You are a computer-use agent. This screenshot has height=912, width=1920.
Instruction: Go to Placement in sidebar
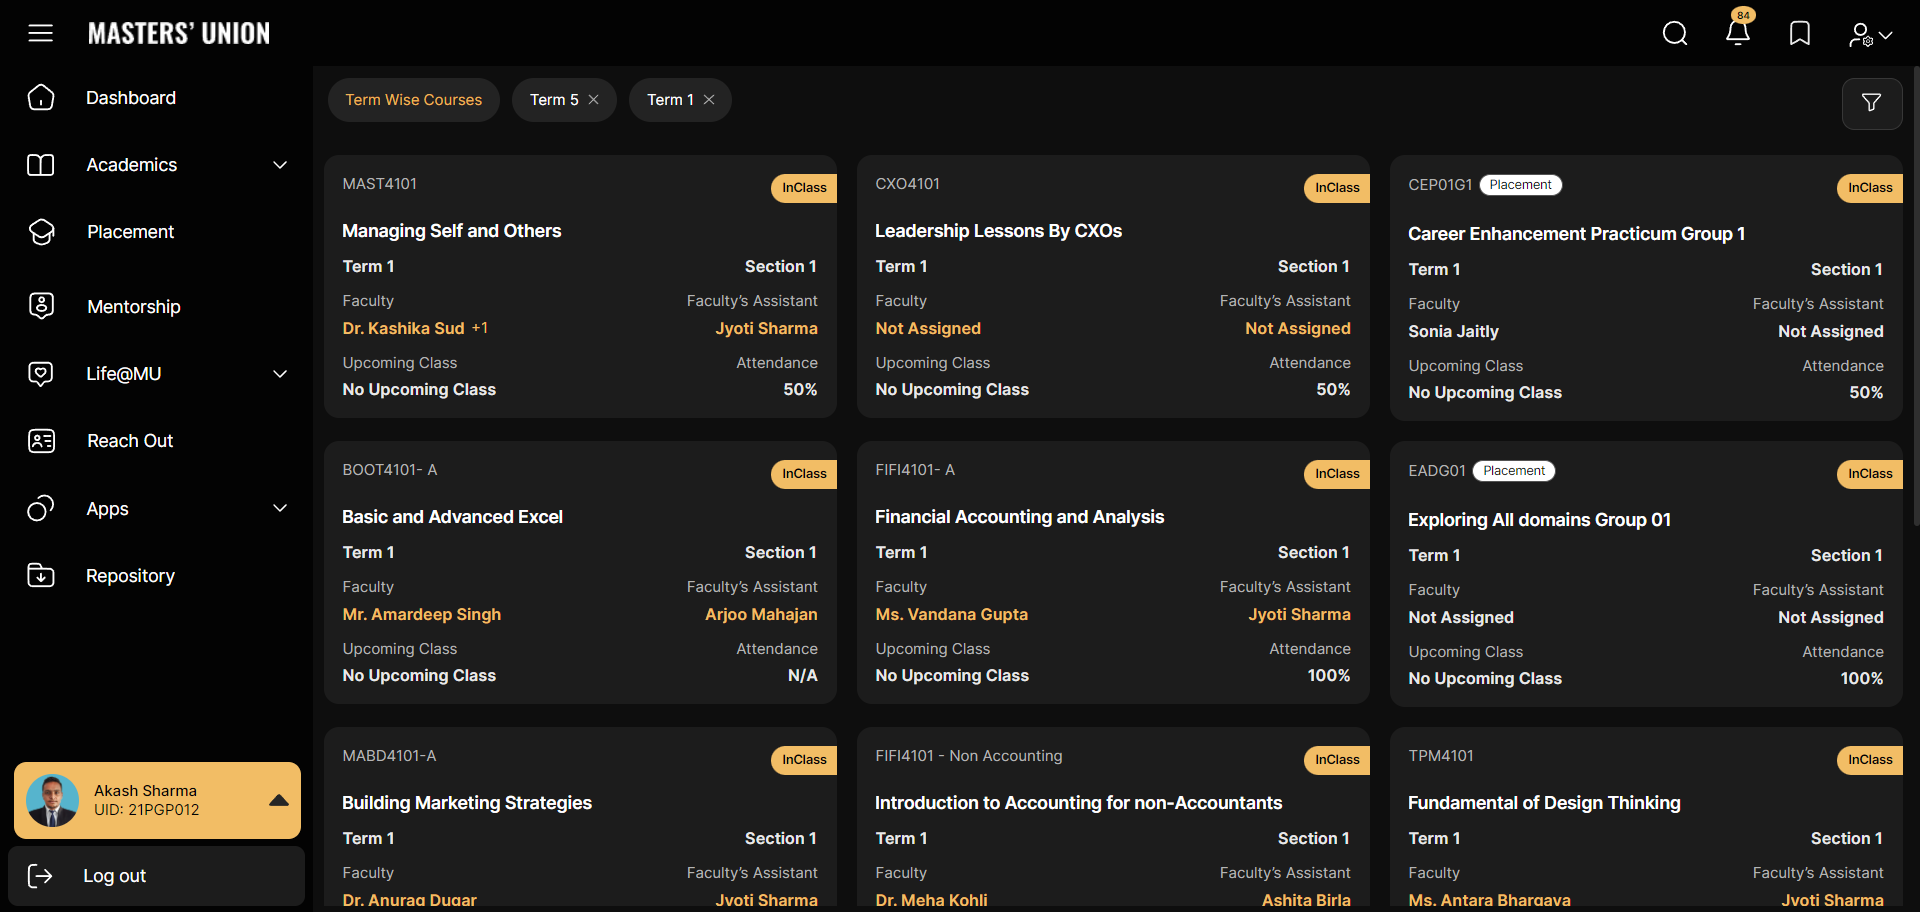[130, 232]
